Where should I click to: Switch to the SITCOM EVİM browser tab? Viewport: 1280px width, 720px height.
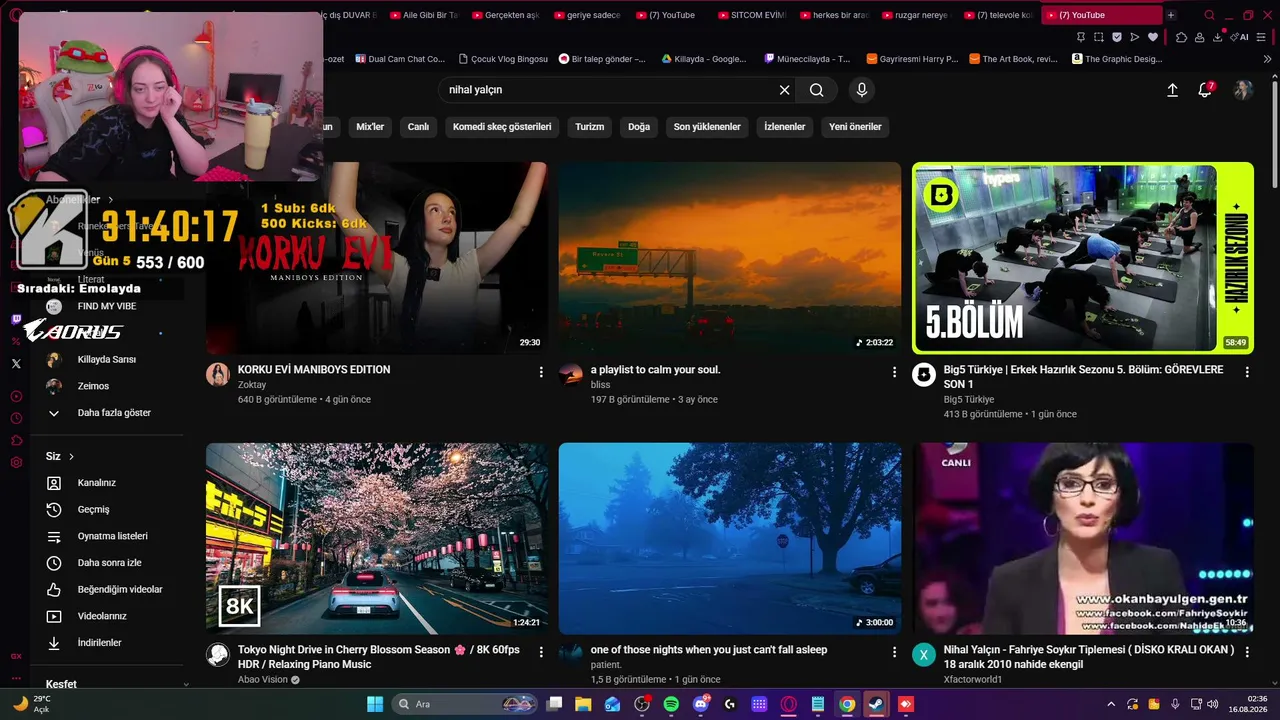pyautogui.click(x=752, y=15)
